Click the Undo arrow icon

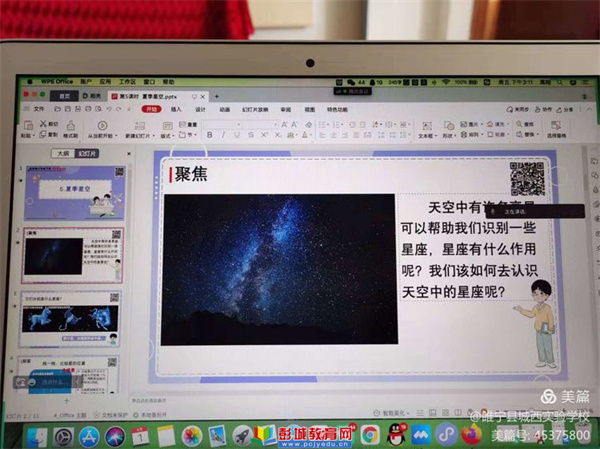pyautogui.click(x=109, y=109)
